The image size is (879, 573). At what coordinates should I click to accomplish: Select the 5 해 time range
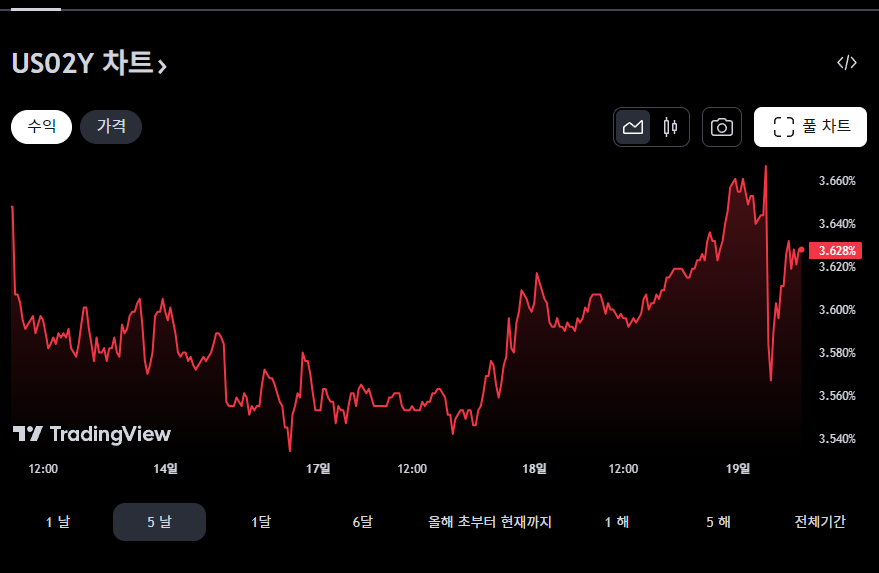click(x=718, y=522)
